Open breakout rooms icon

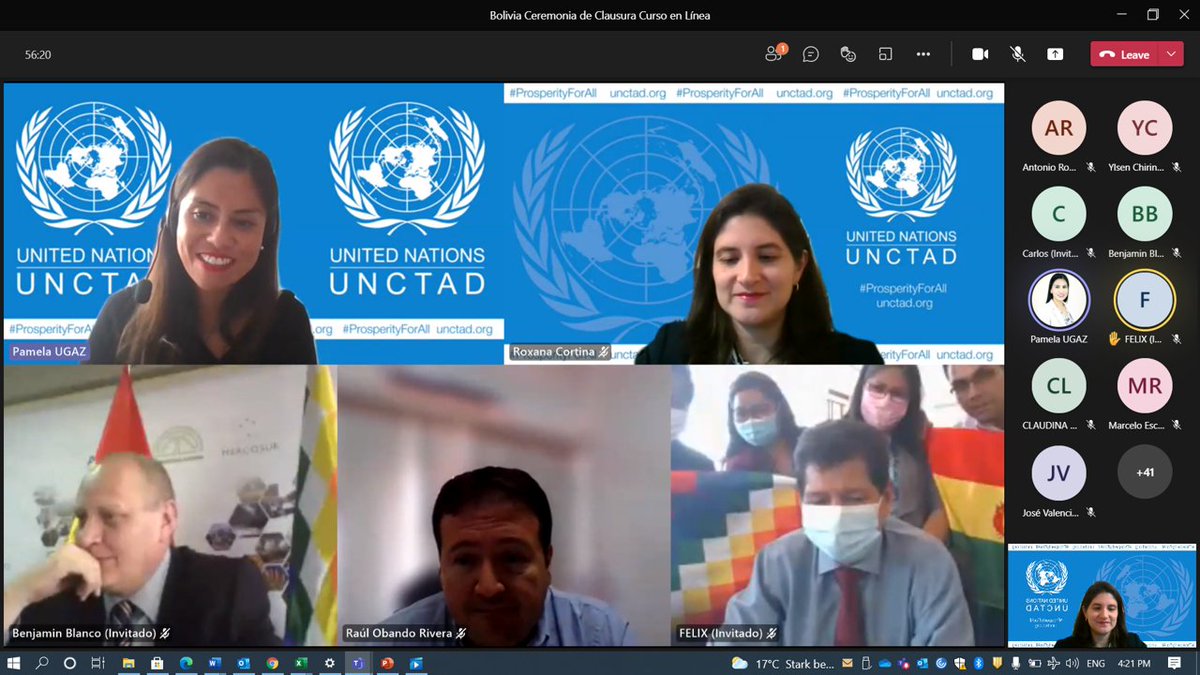coord(885,54)
